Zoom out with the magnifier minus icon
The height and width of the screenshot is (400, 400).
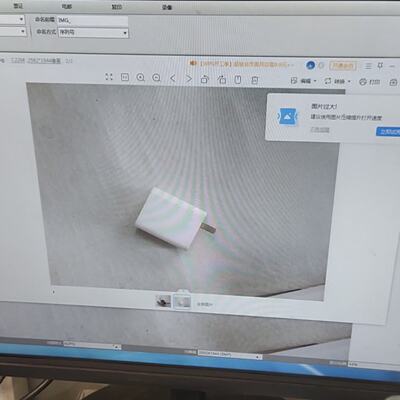pyautogui.click(x=156, y=78)
